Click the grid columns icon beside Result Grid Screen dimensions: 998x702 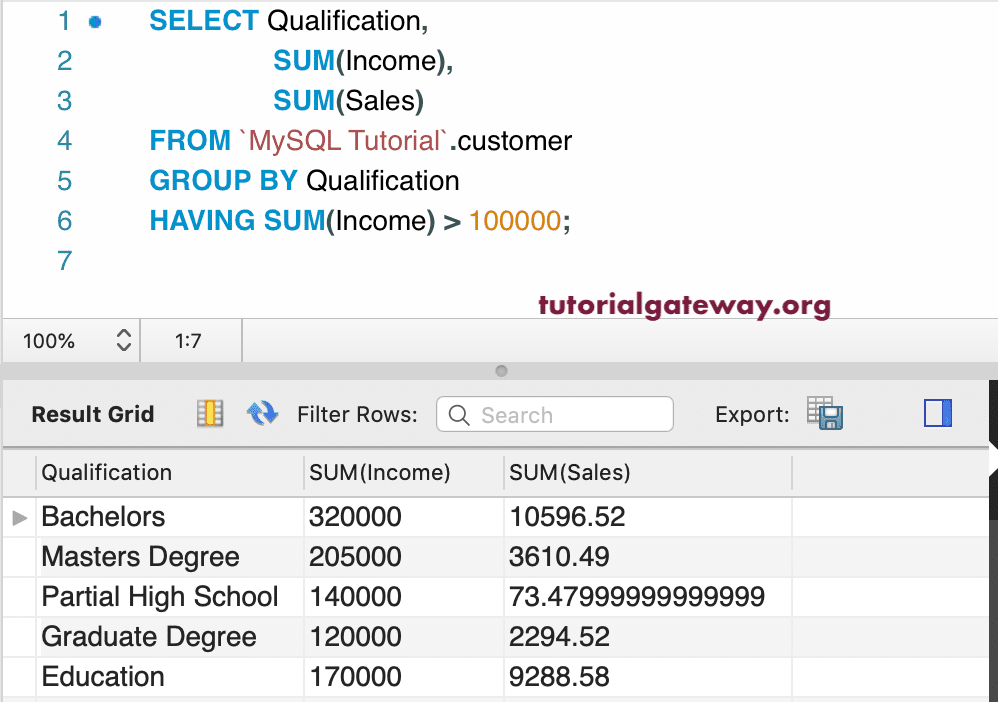(210, 414)
